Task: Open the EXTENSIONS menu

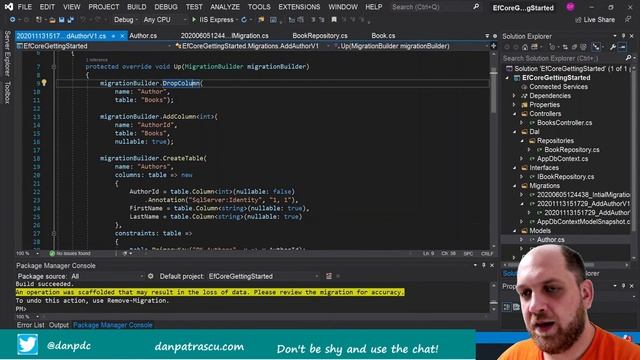Action: tap(299, 7)
